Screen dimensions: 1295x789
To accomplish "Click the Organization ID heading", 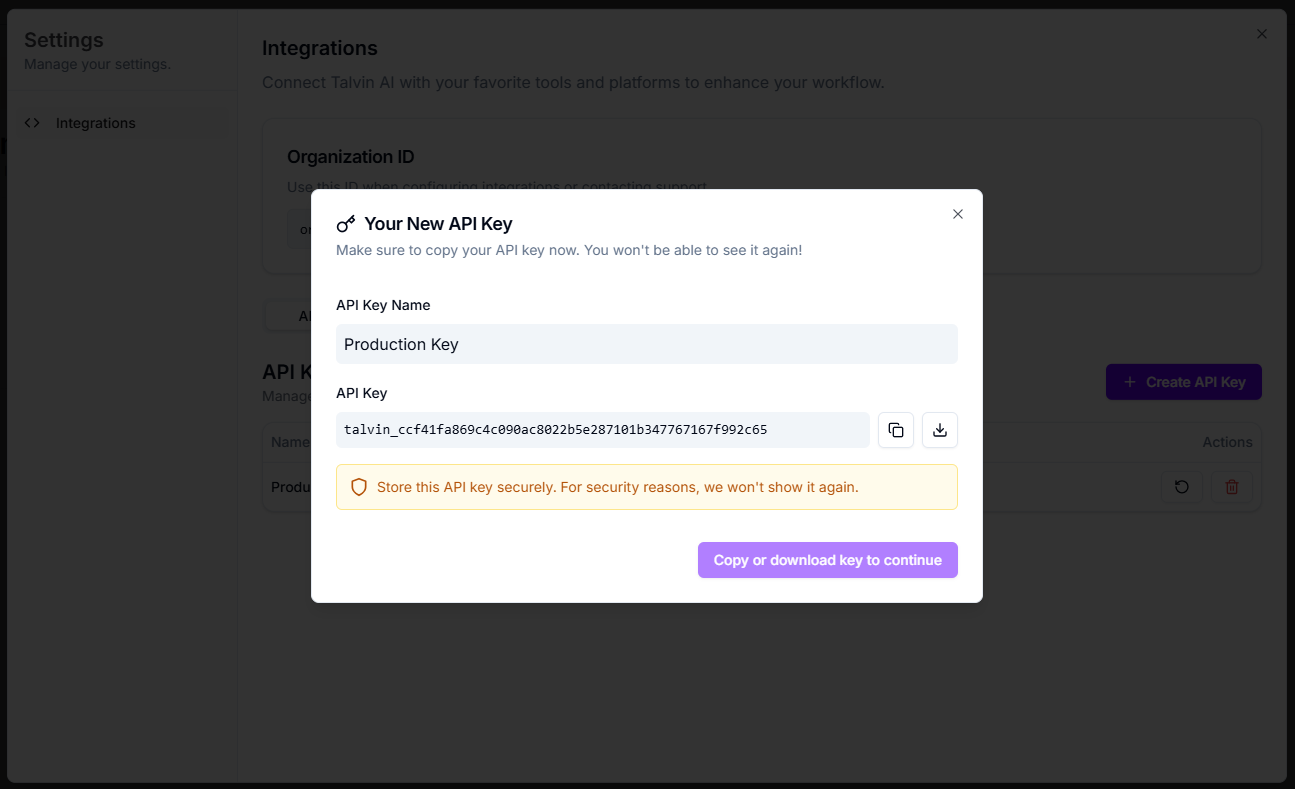I will (351, 157).
